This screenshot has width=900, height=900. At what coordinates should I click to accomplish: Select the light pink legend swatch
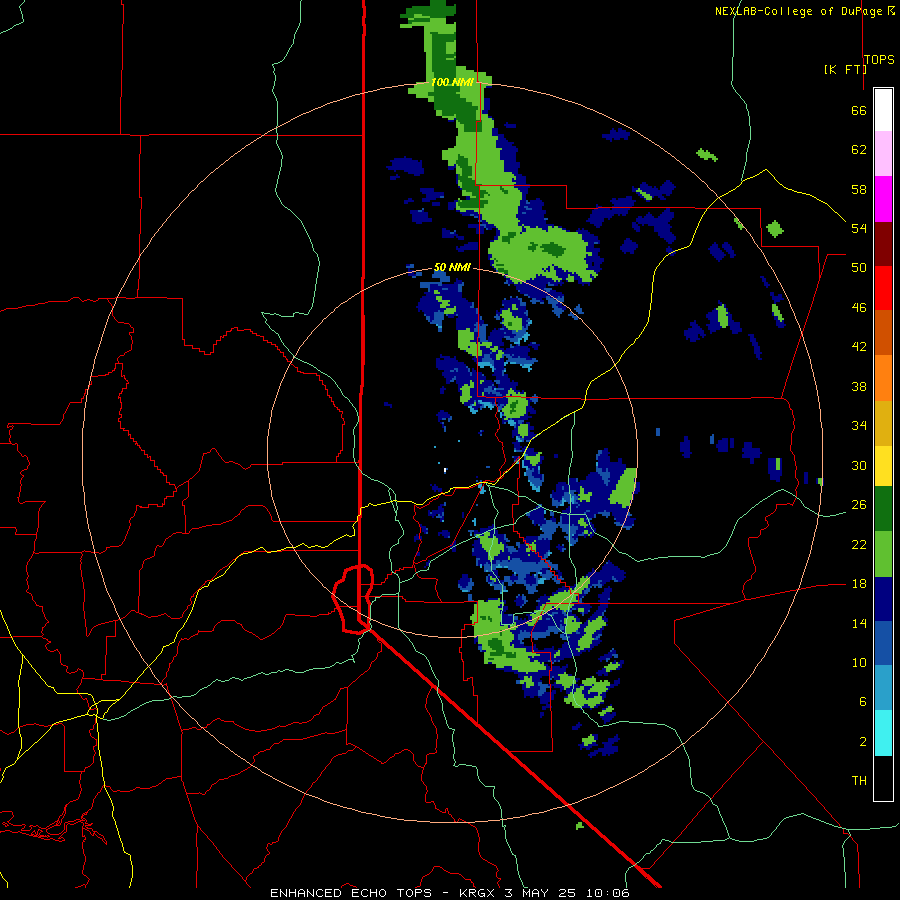point(883,153)
